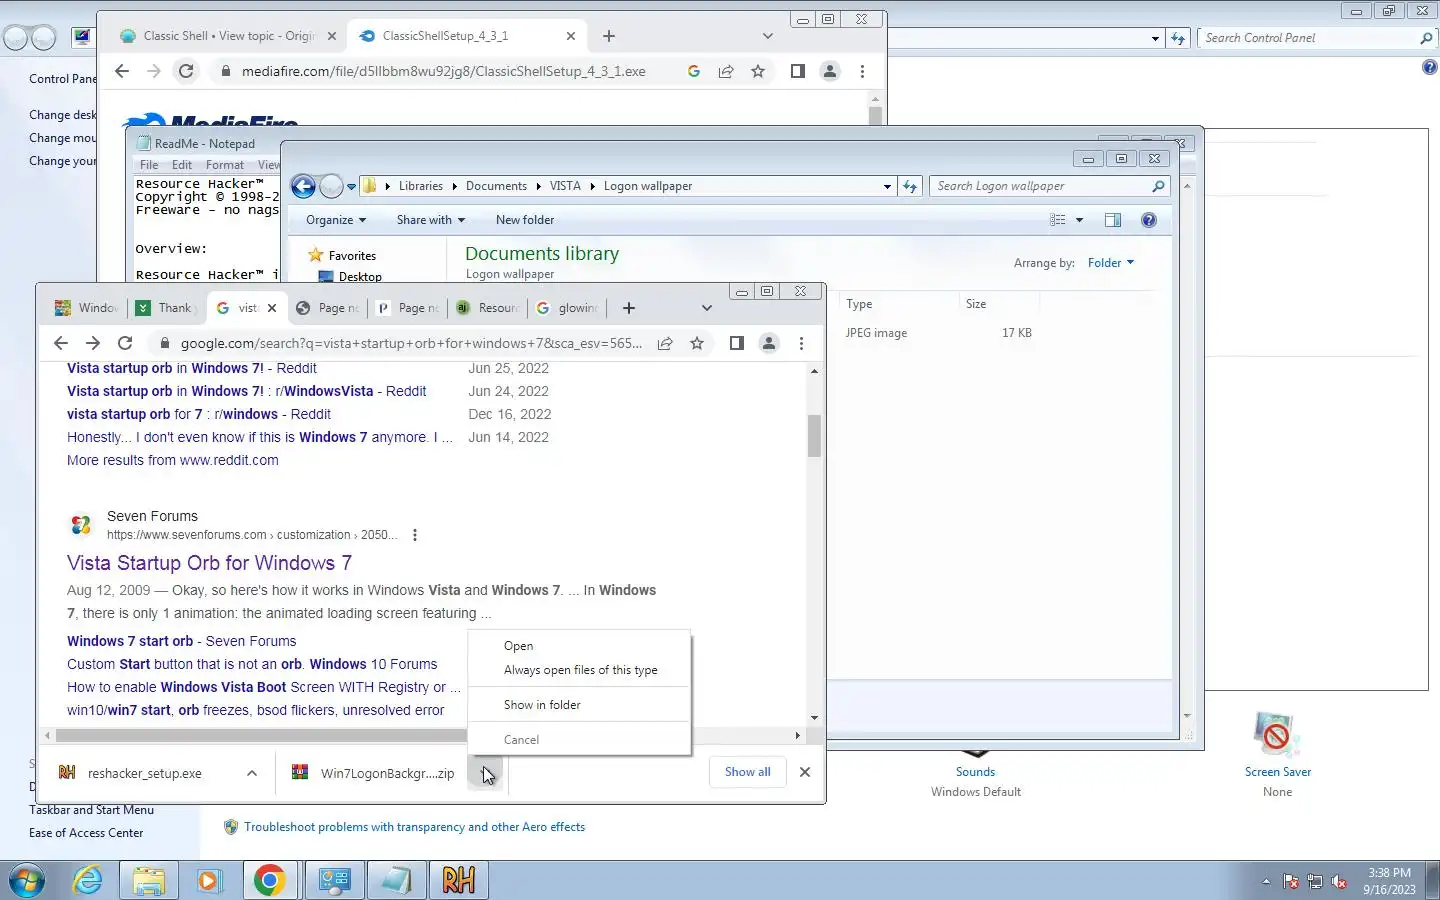
Task: Close the ClassicShellSetup_4_3_1 tab
Action: pyautogui.click(x=571, y=36)
